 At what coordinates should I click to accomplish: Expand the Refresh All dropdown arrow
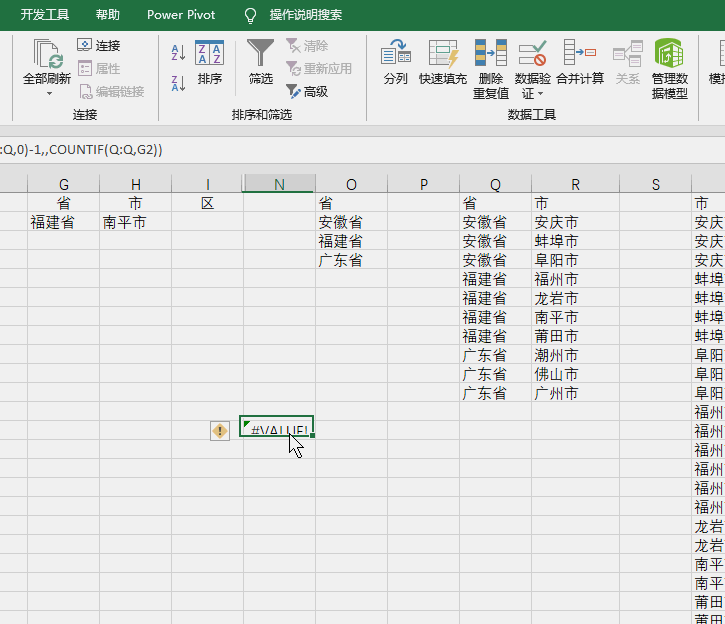tap(48, 94)
